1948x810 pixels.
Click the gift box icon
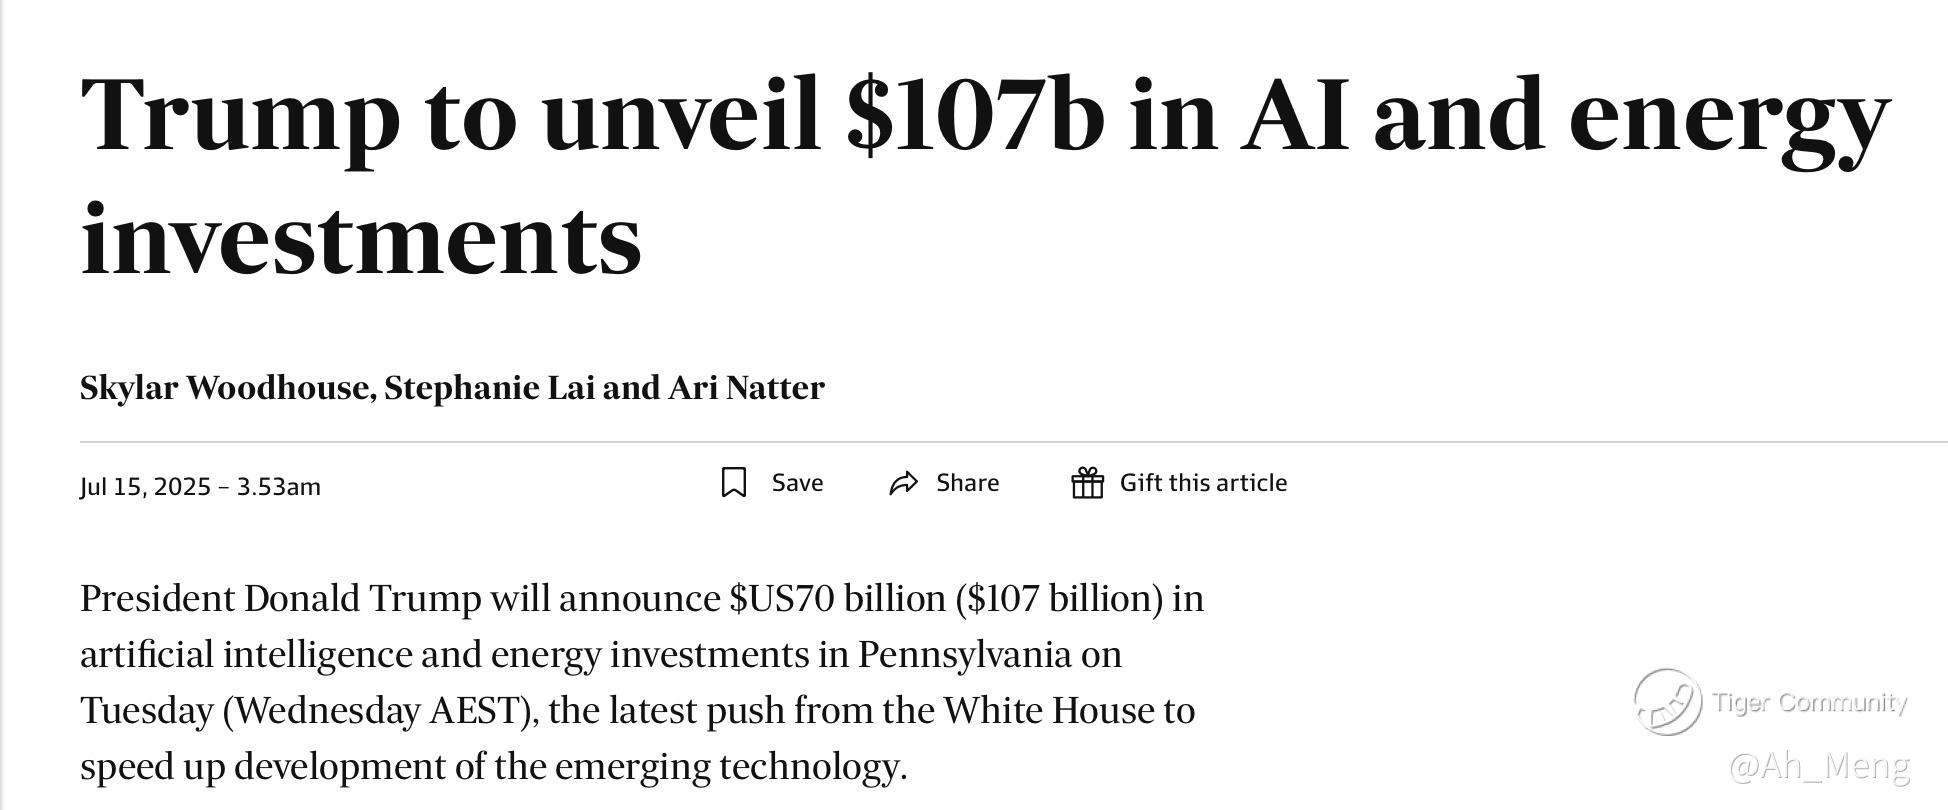click(x=1087, y=483)
